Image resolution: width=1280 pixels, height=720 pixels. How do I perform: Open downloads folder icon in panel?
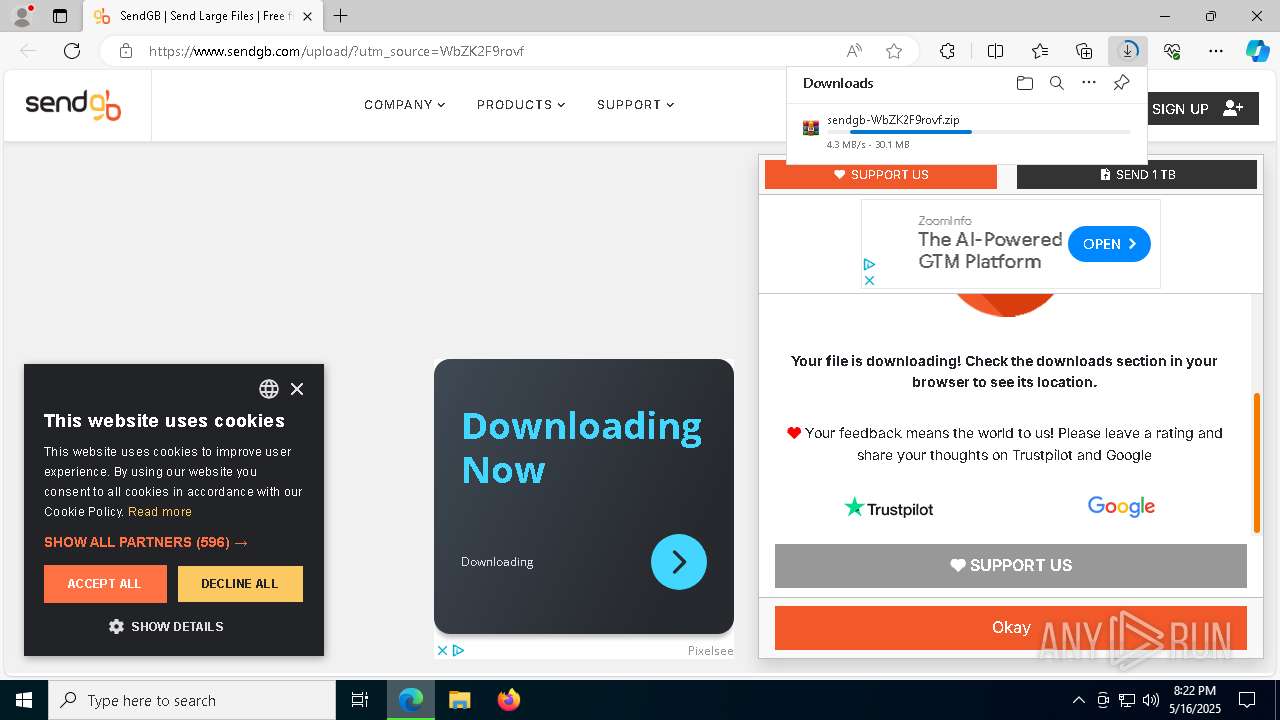pos(1024,83)
